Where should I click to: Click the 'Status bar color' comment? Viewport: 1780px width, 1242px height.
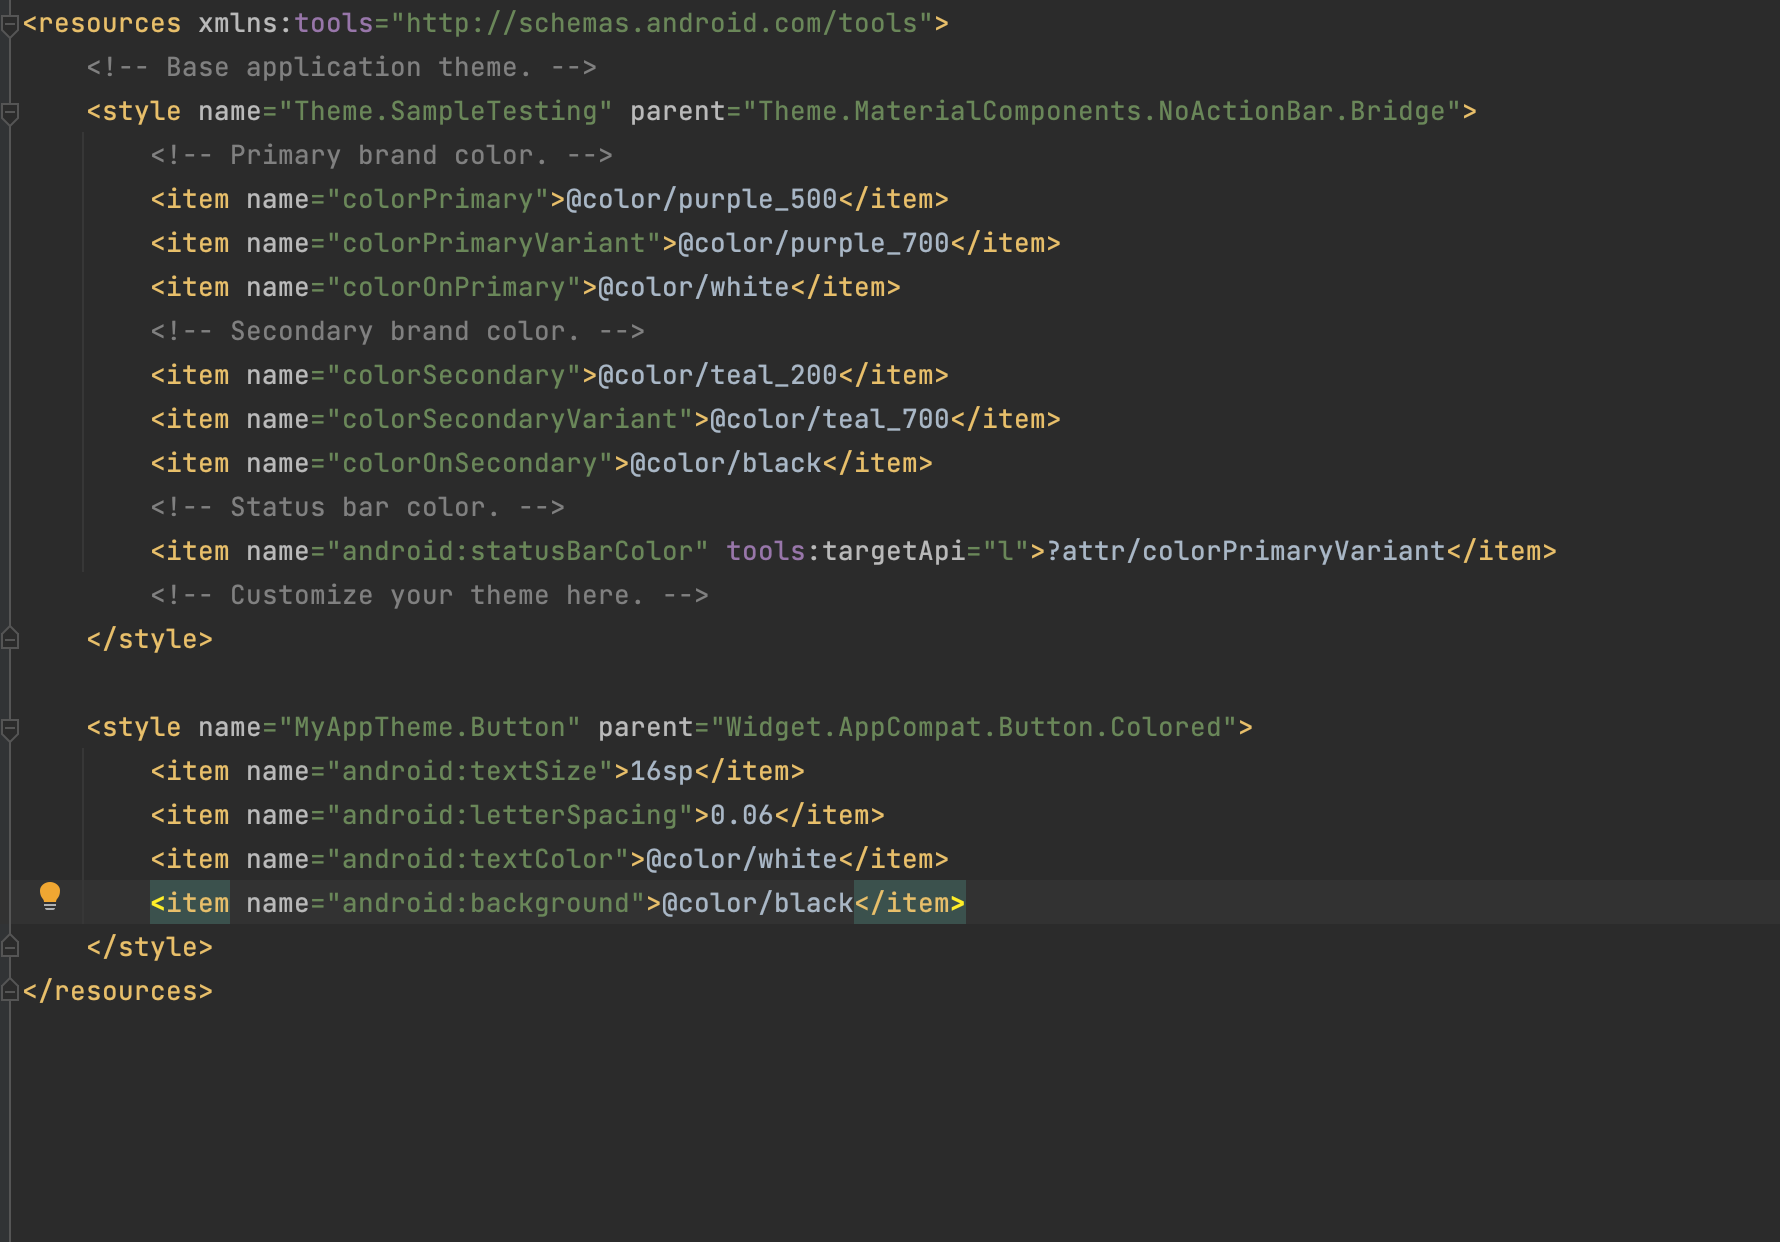[x=358, y=508]
